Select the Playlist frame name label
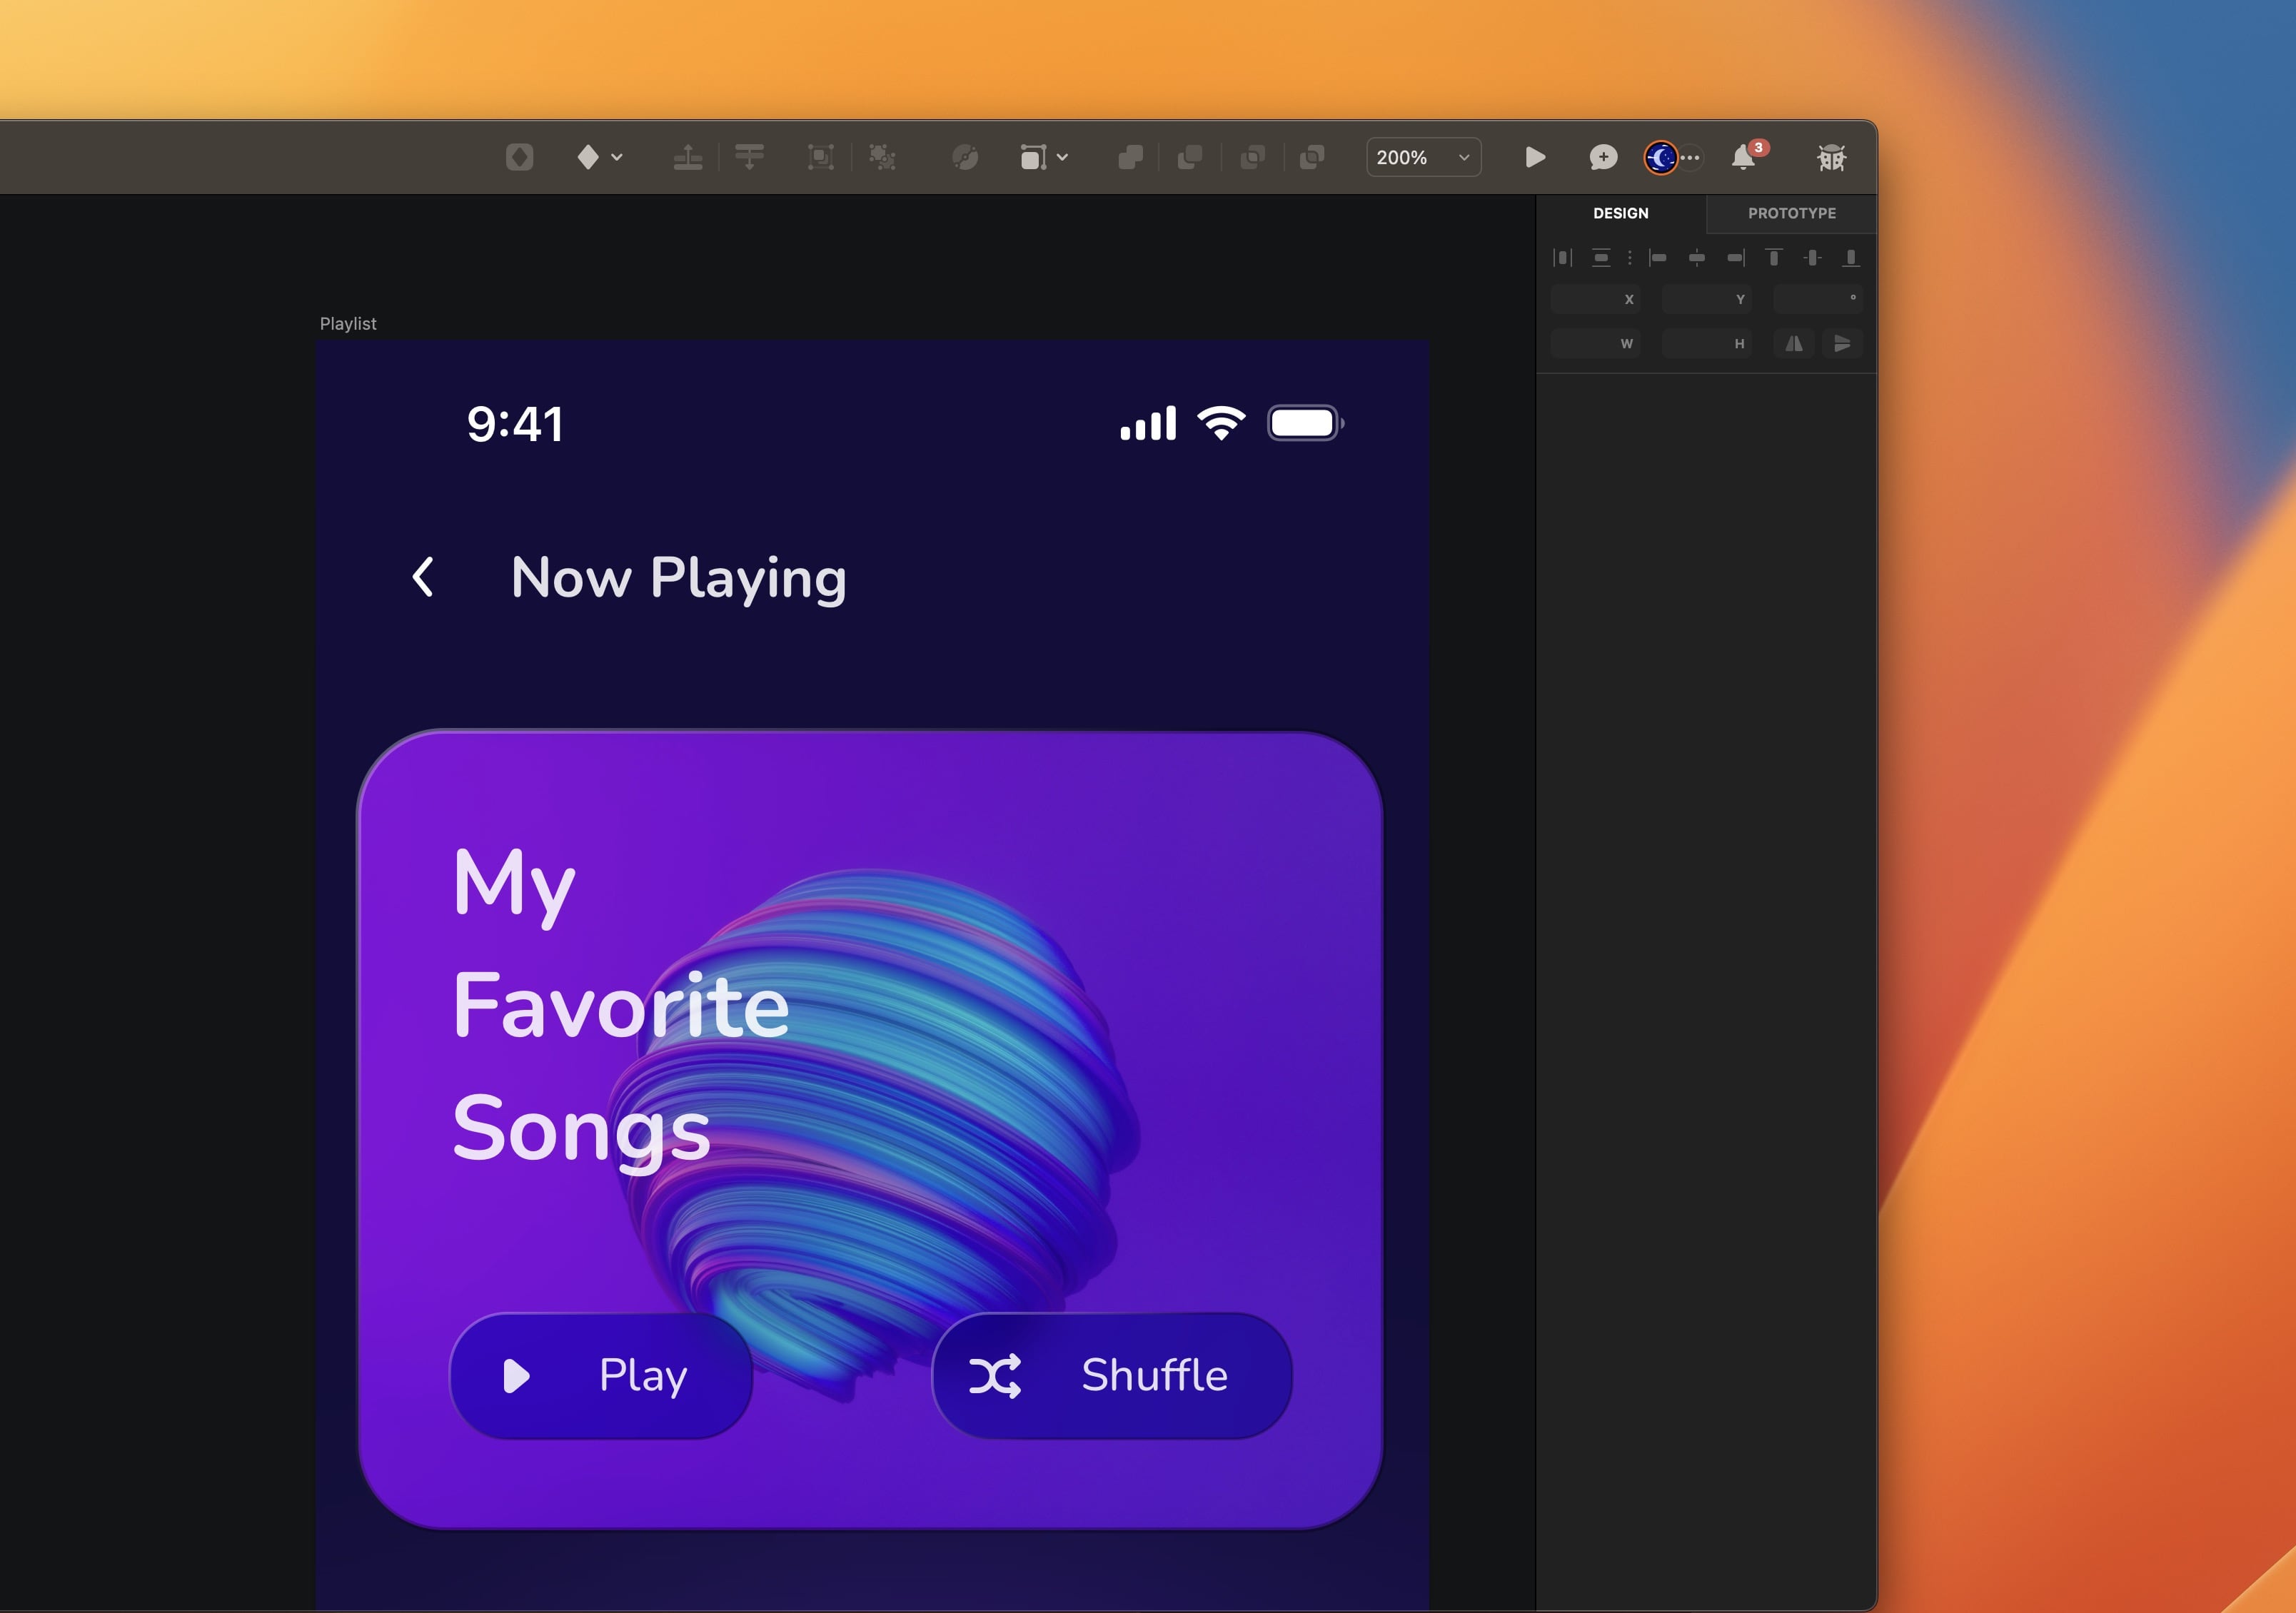Image resolution: width=2296 pixels, height=1613 pixels. (x=348, y=323)
